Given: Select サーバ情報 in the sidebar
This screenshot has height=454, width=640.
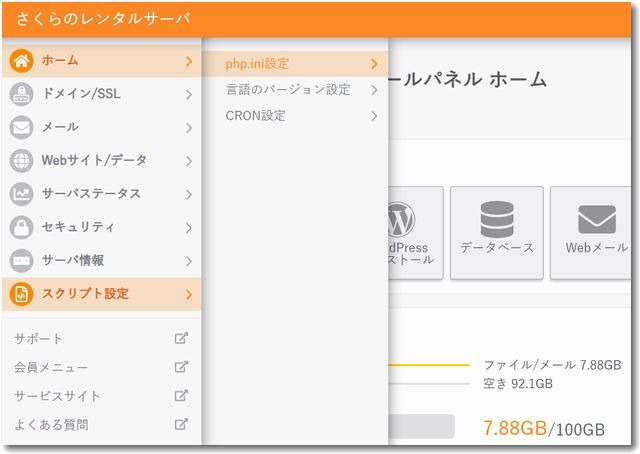Looking at the screenshot, I should 102,260.
